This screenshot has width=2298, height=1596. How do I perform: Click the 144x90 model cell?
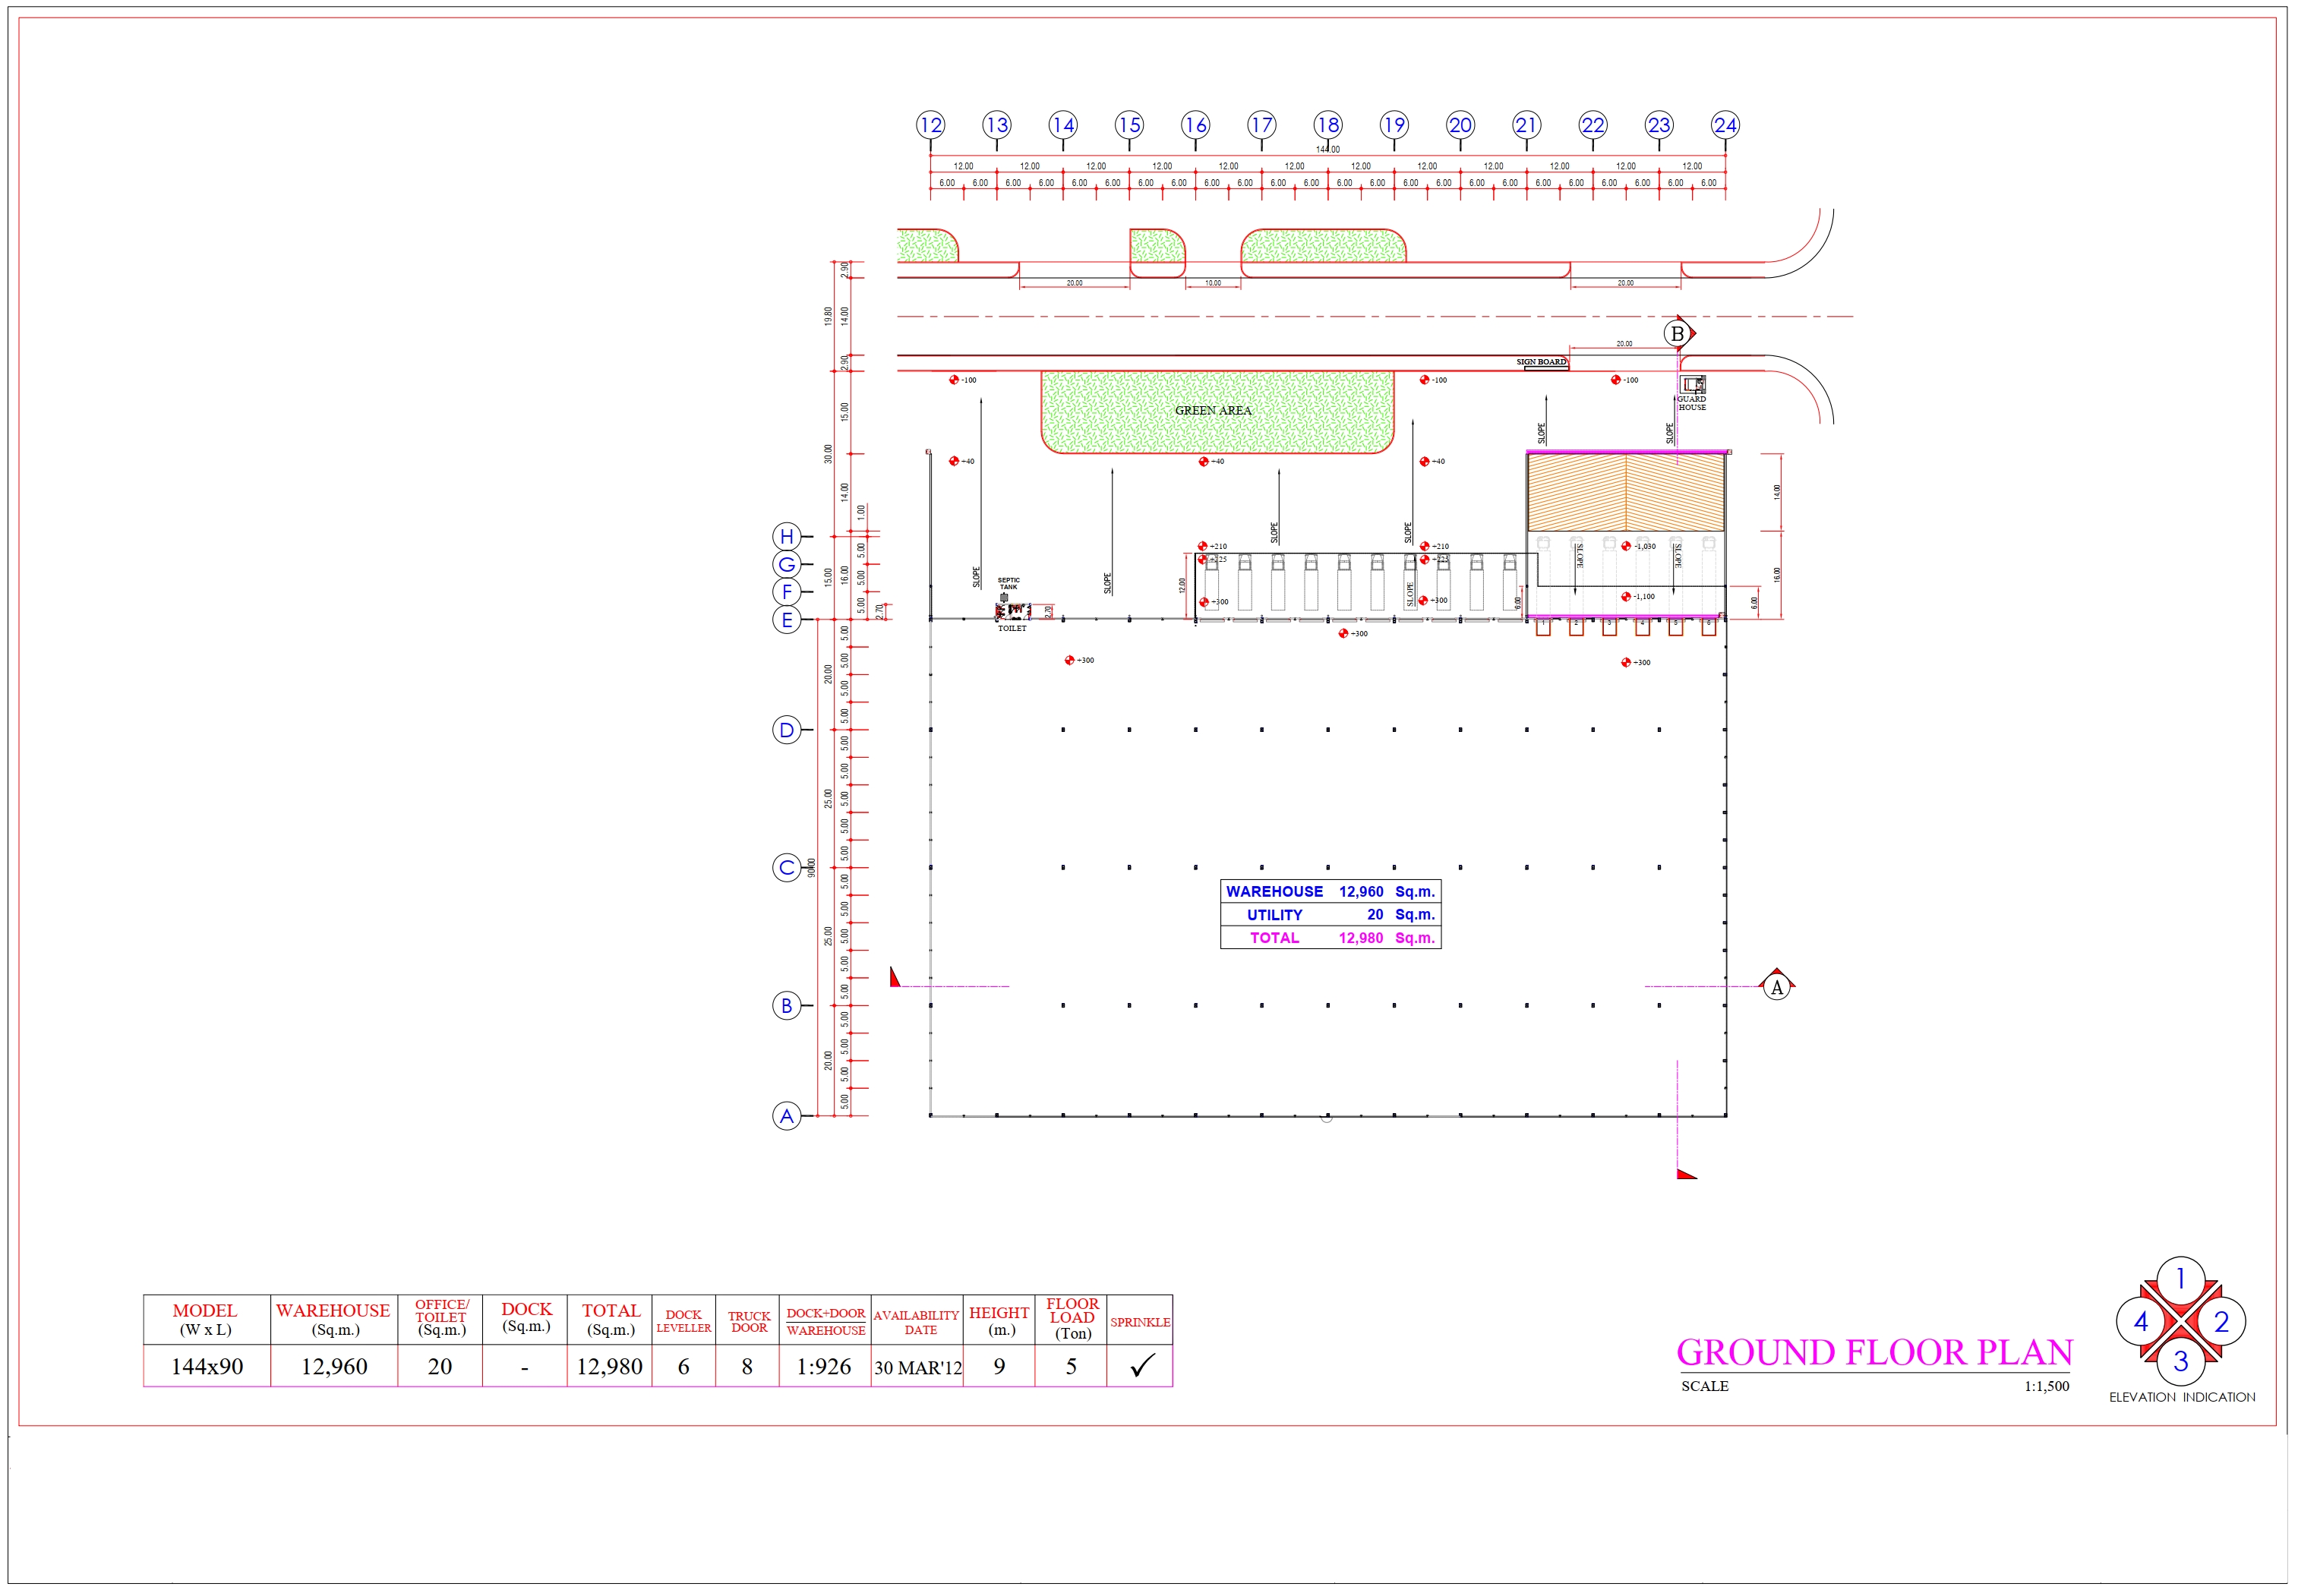207,1366
